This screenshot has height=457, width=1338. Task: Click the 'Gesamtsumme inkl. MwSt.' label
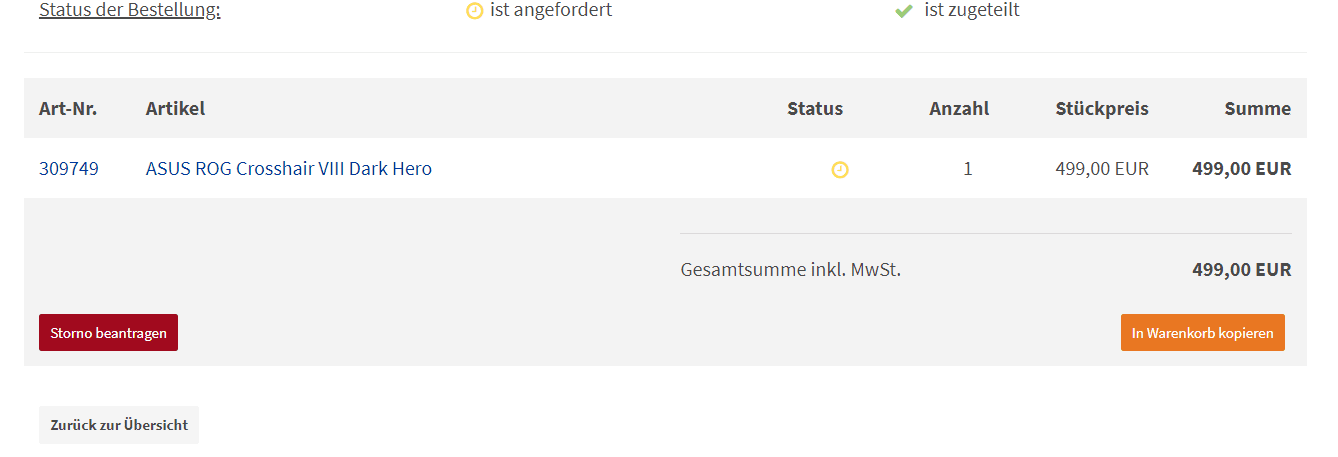pyautogui.click(x=790, y=270)
